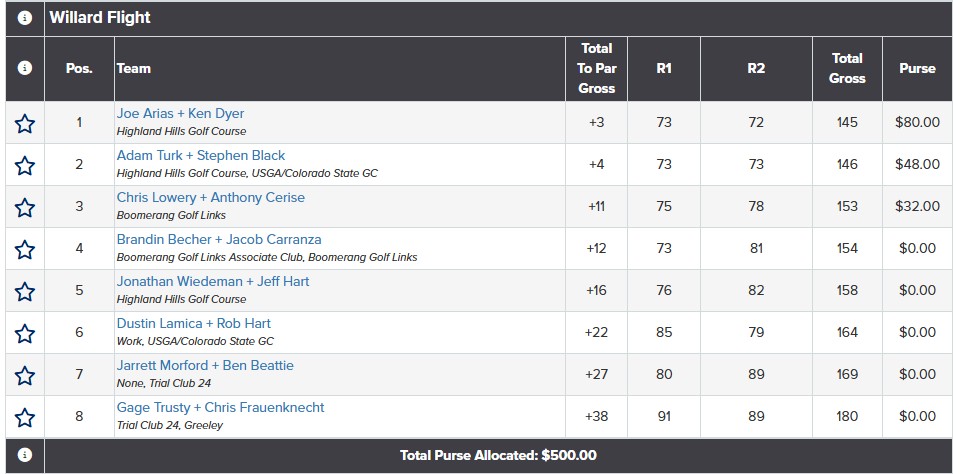Open Adam Turk + Stephen Black team link
The image size is (961, 474).
[x=201, y=155]
